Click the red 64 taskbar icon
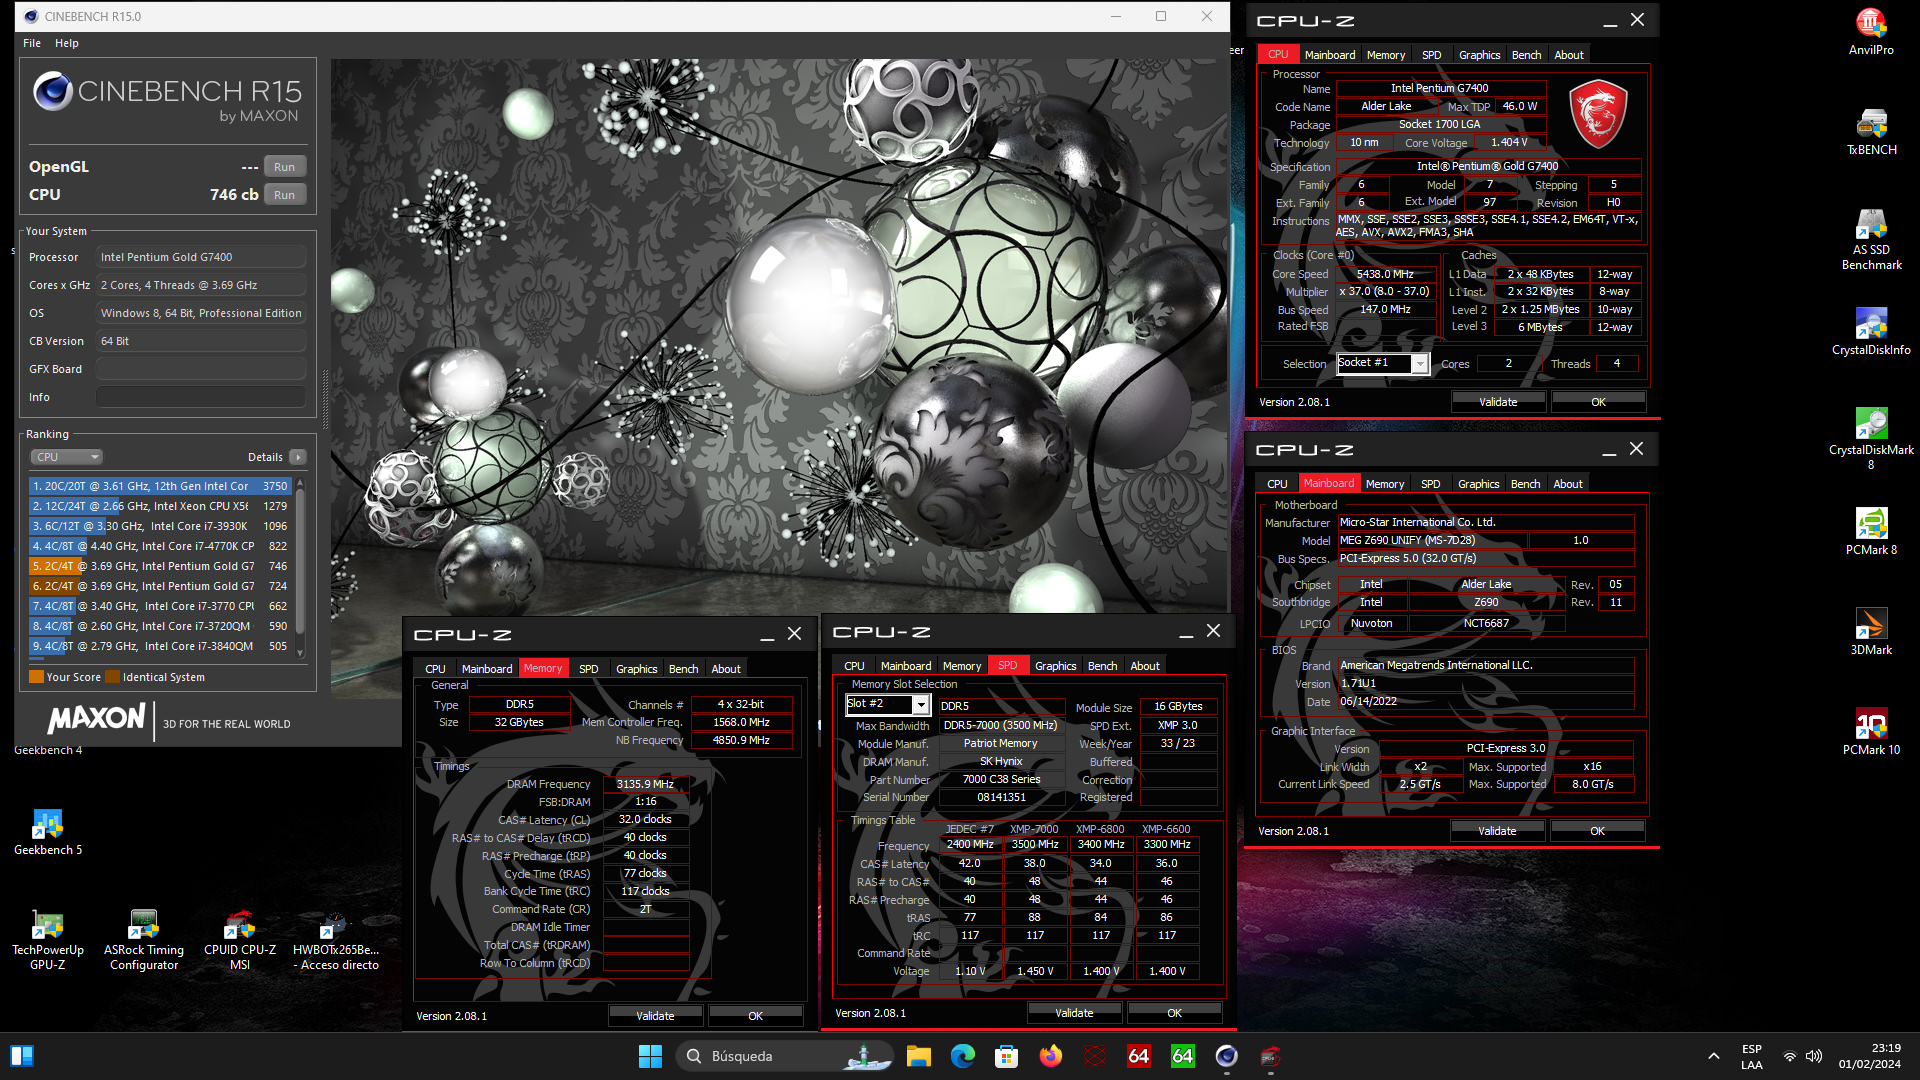Screen dimensions: 1920x1080 tap(1138, 1056)
